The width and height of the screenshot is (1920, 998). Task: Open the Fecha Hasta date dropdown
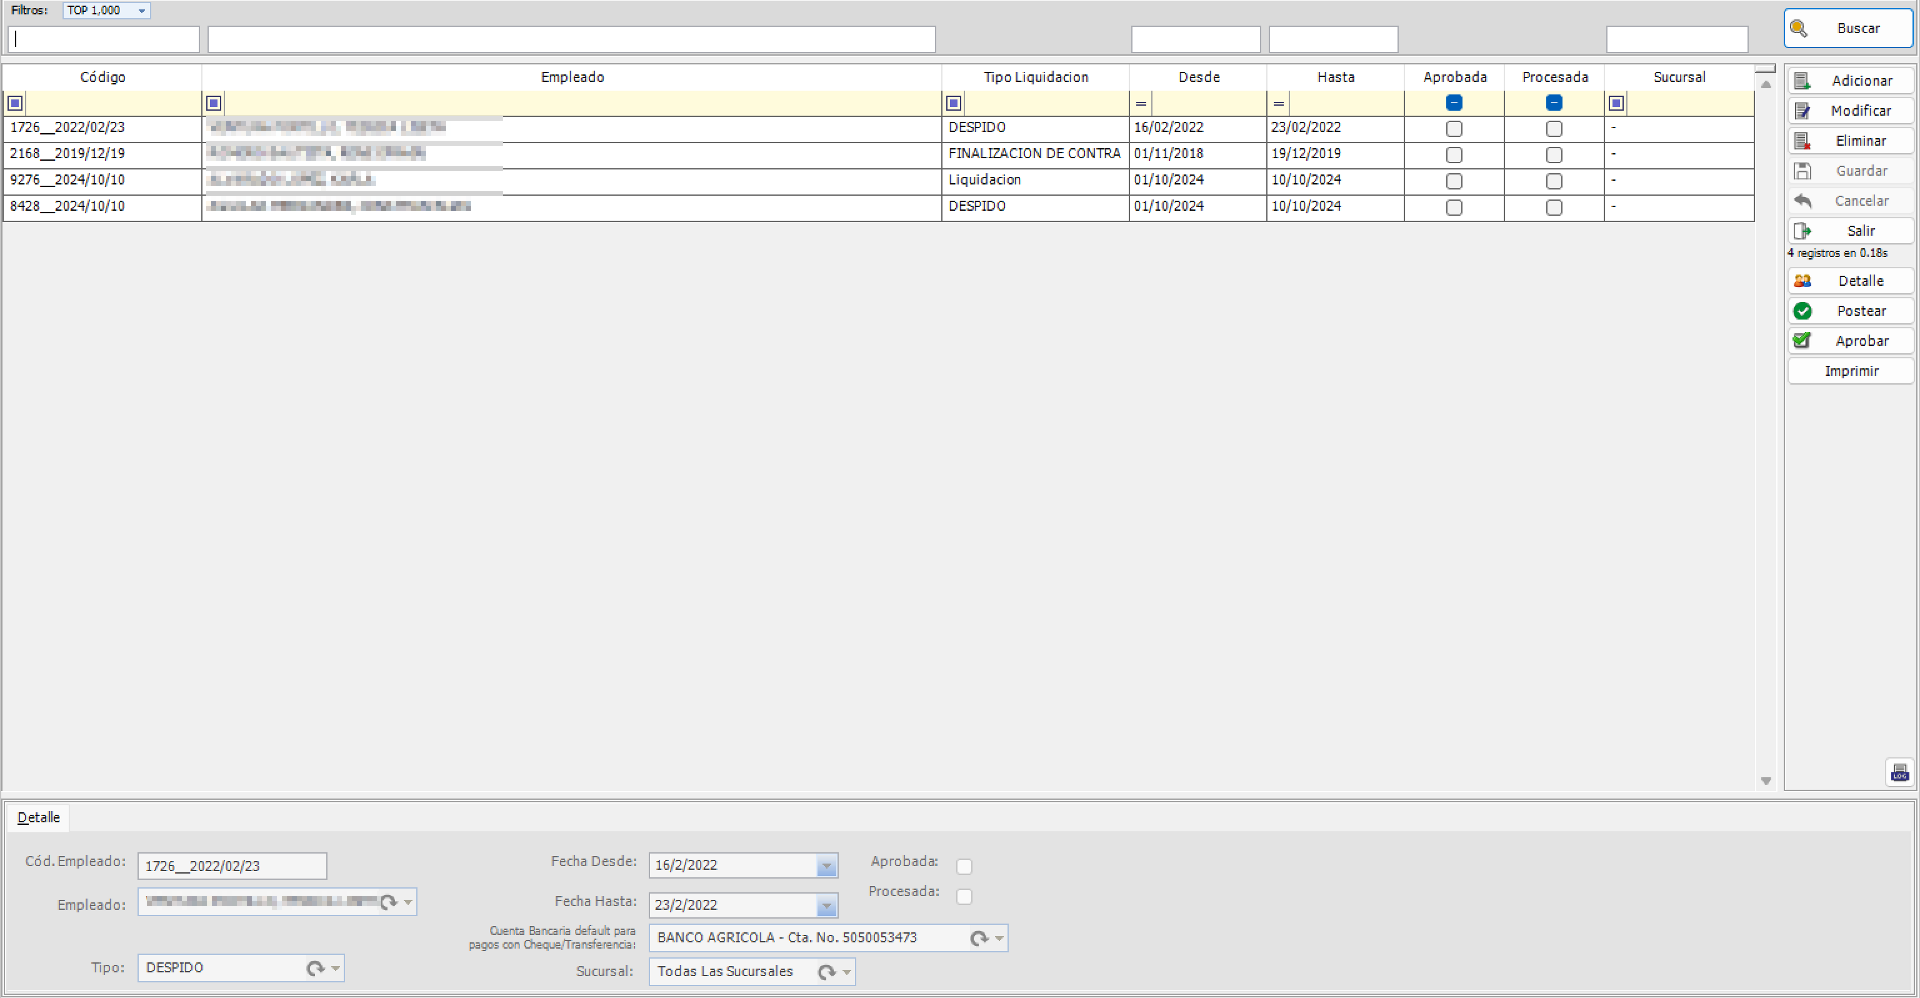[826, 905]
